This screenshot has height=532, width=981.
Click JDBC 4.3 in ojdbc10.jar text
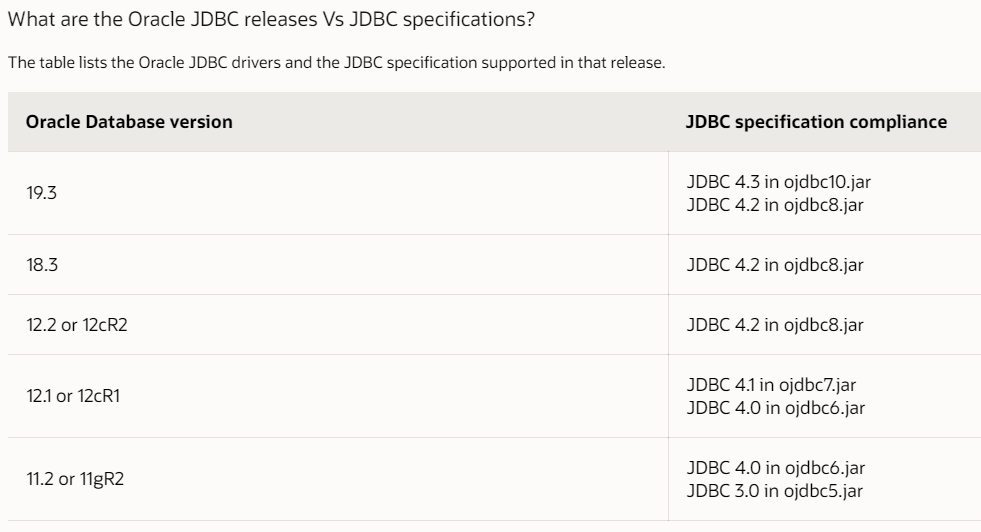[778, 182]
